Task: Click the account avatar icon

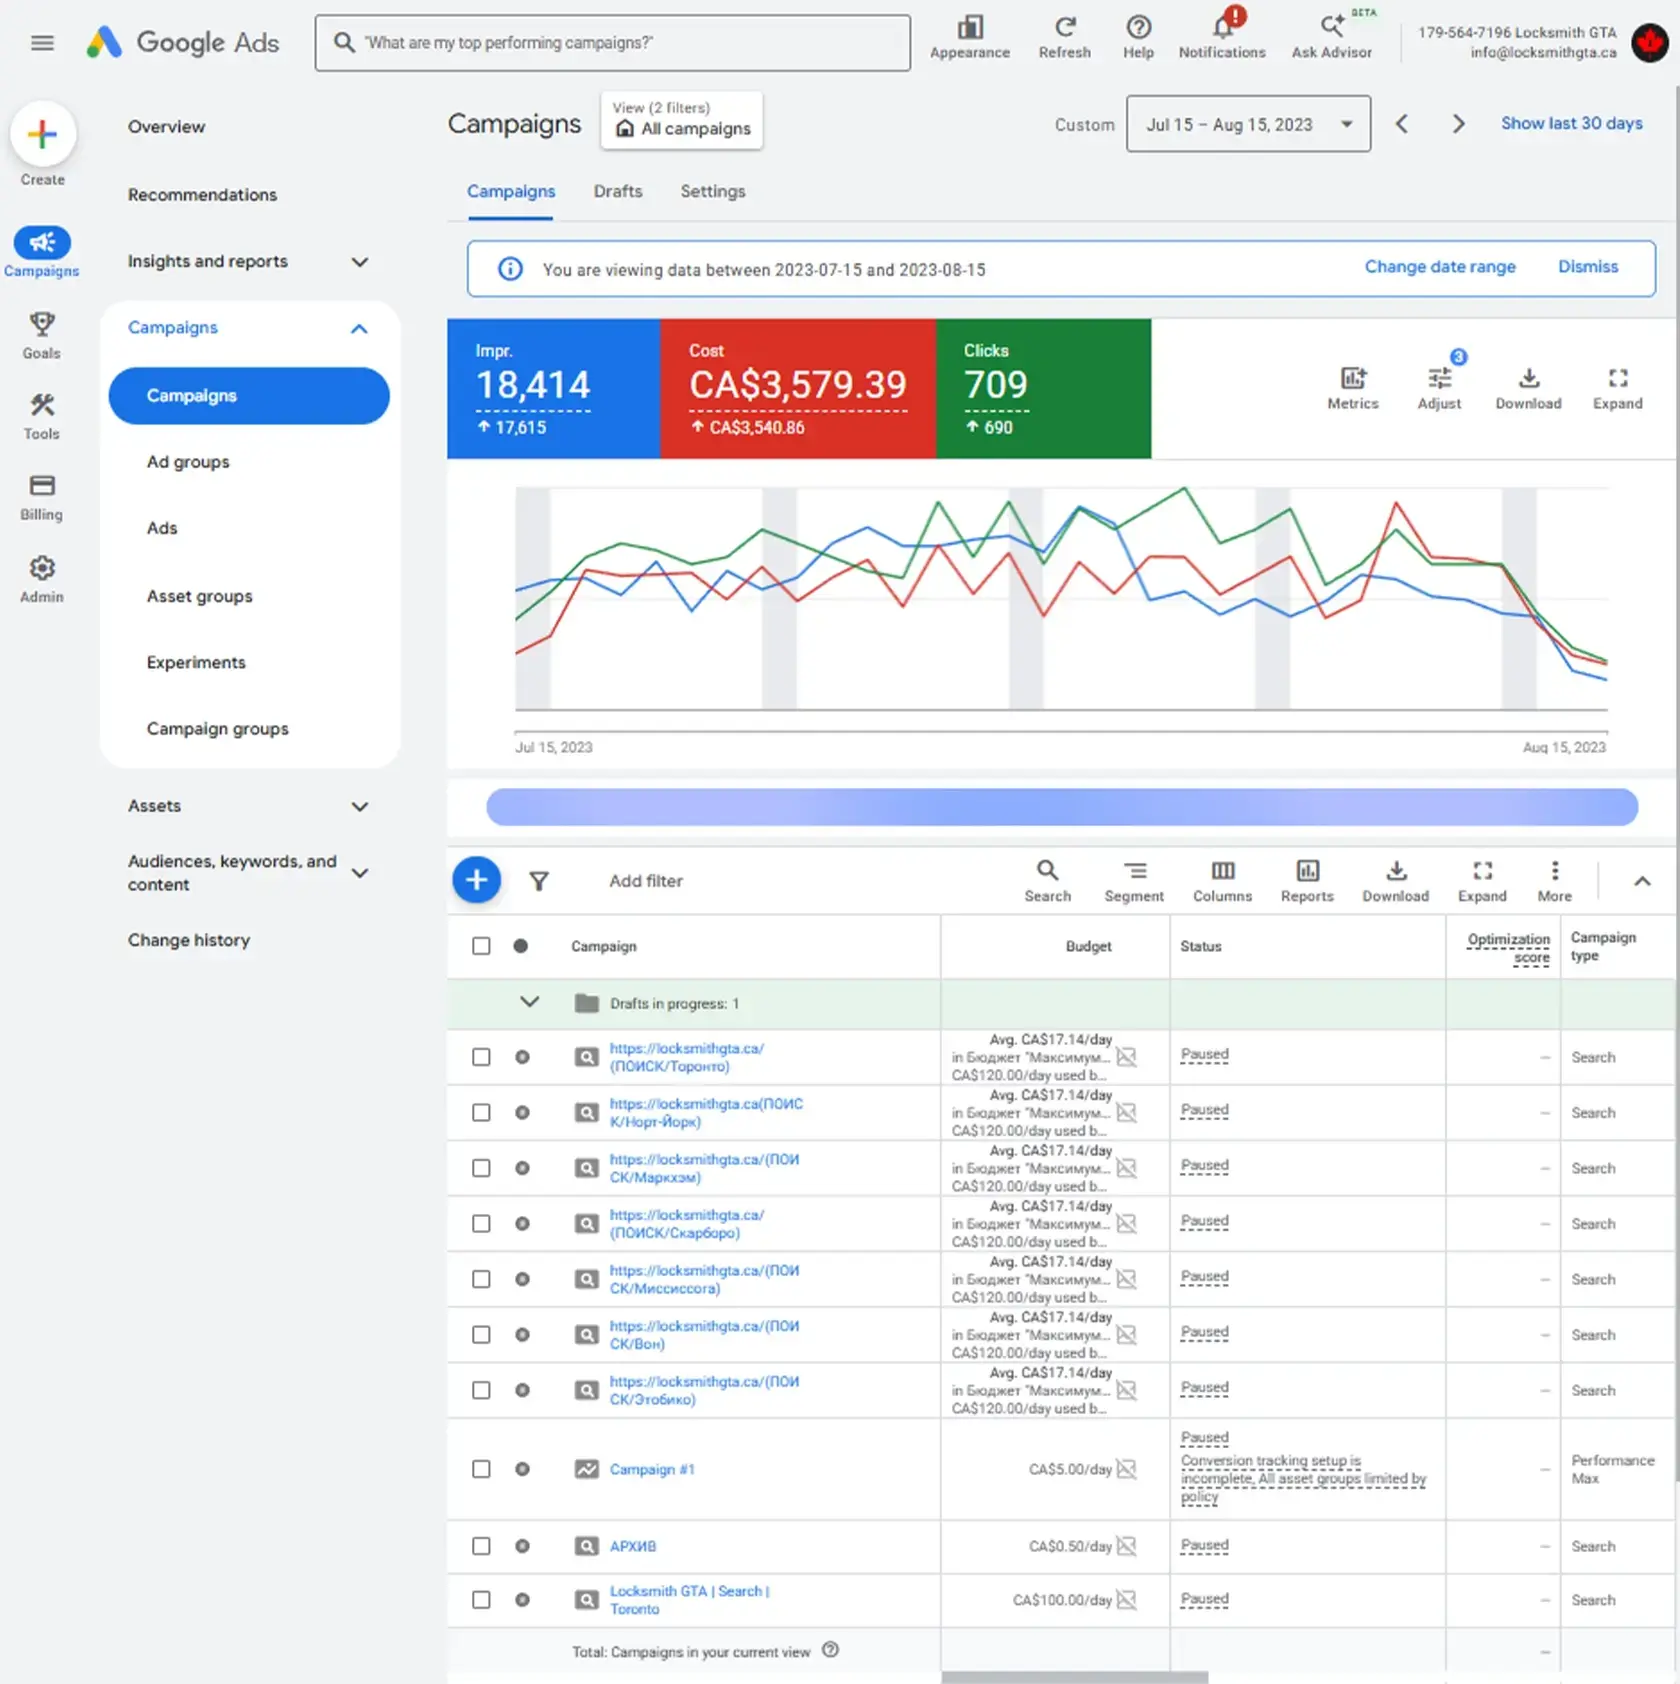Action: (x=1648, y=42)
